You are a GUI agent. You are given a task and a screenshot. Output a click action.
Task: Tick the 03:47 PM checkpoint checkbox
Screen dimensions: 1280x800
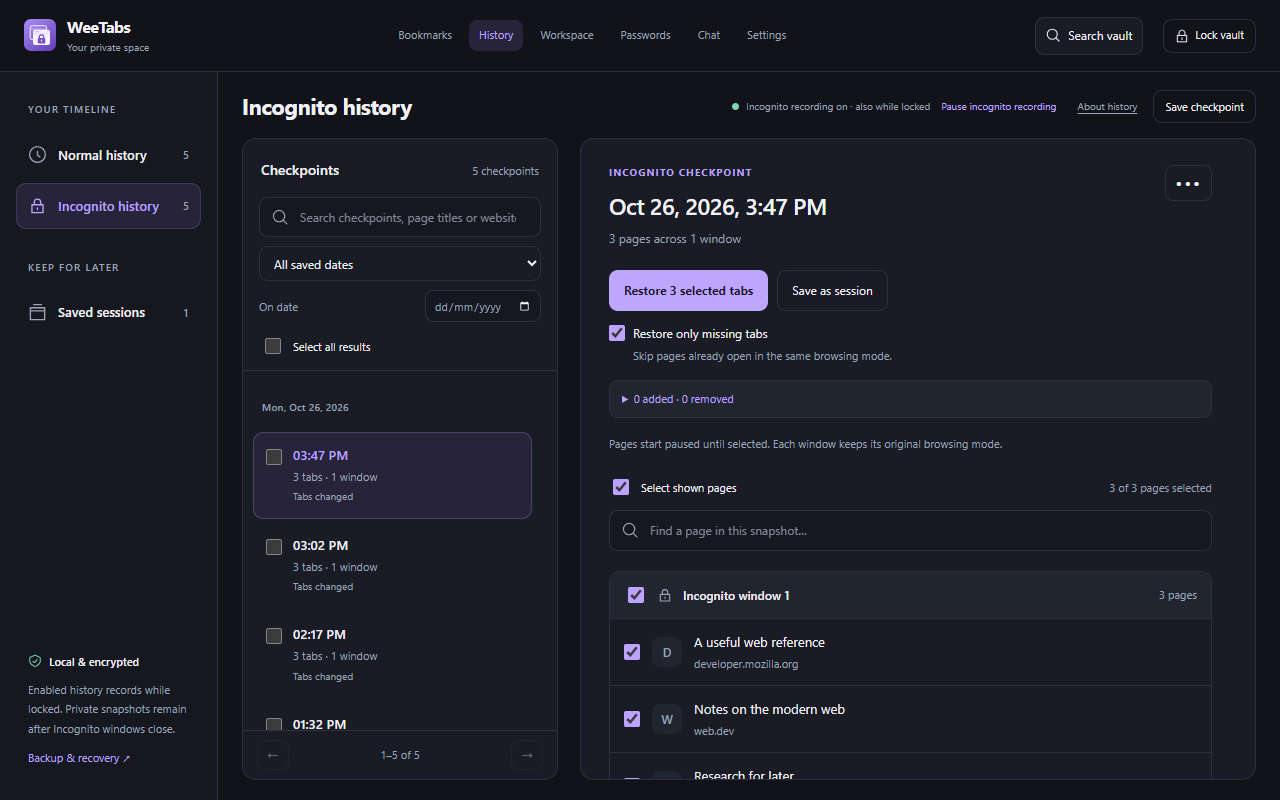coord(274,457)
